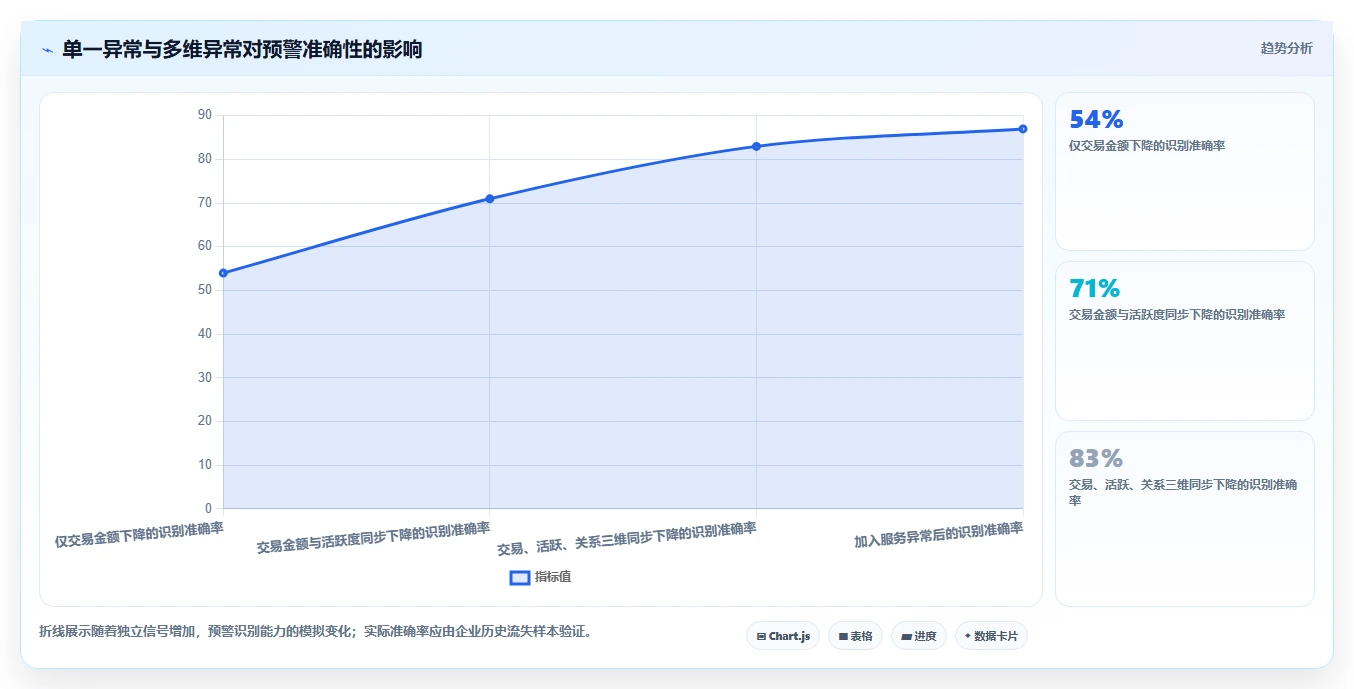Viewport: 1354px width, 689px height.
Task: Select the Chart.js tag
Action: click(x=783, y=636)
